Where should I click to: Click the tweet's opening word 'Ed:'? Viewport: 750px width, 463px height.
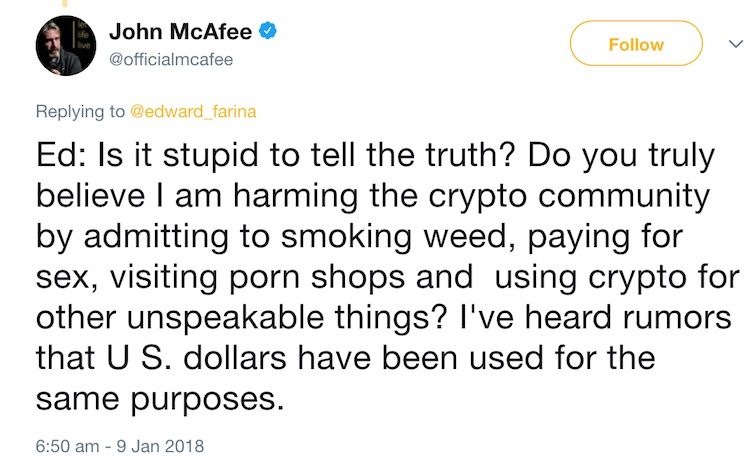click(x=61, y=155)
